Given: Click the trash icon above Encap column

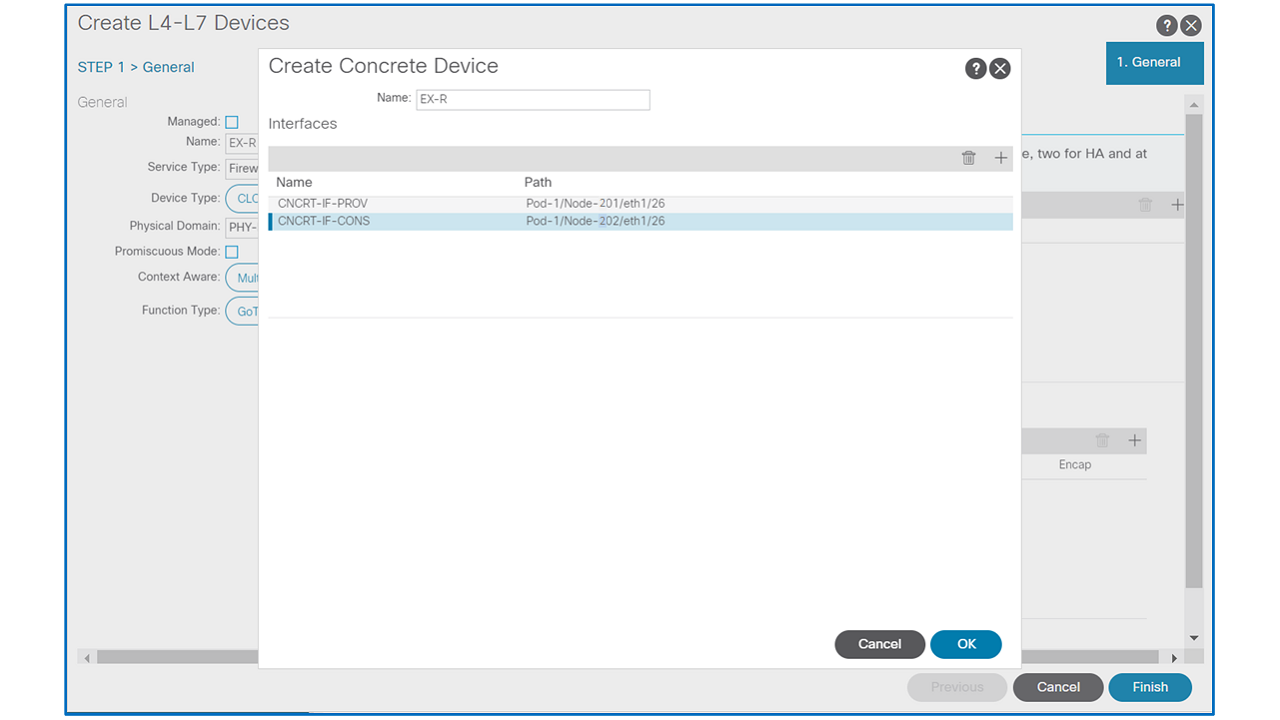Looking at the screenshot, I should click(x=1102, y=441).
